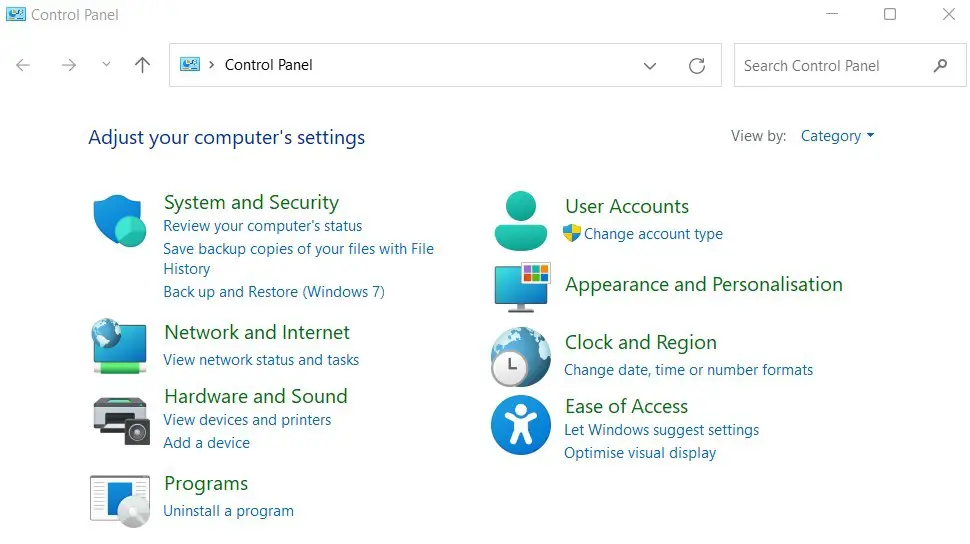Open the System and Security shield icon
Image resolution: width=970 pixels, height=544 pixels.
pyautogui.click(x=120, y=220)
